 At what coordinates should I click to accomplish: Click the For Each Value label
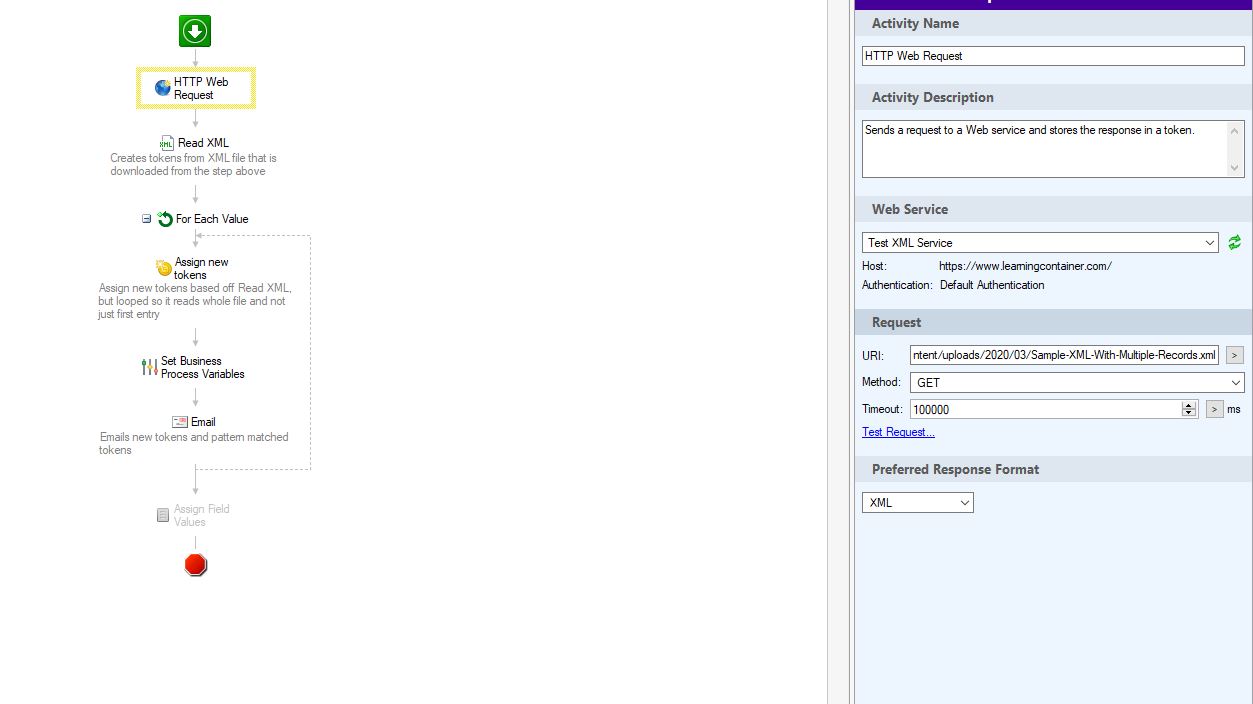212,219
